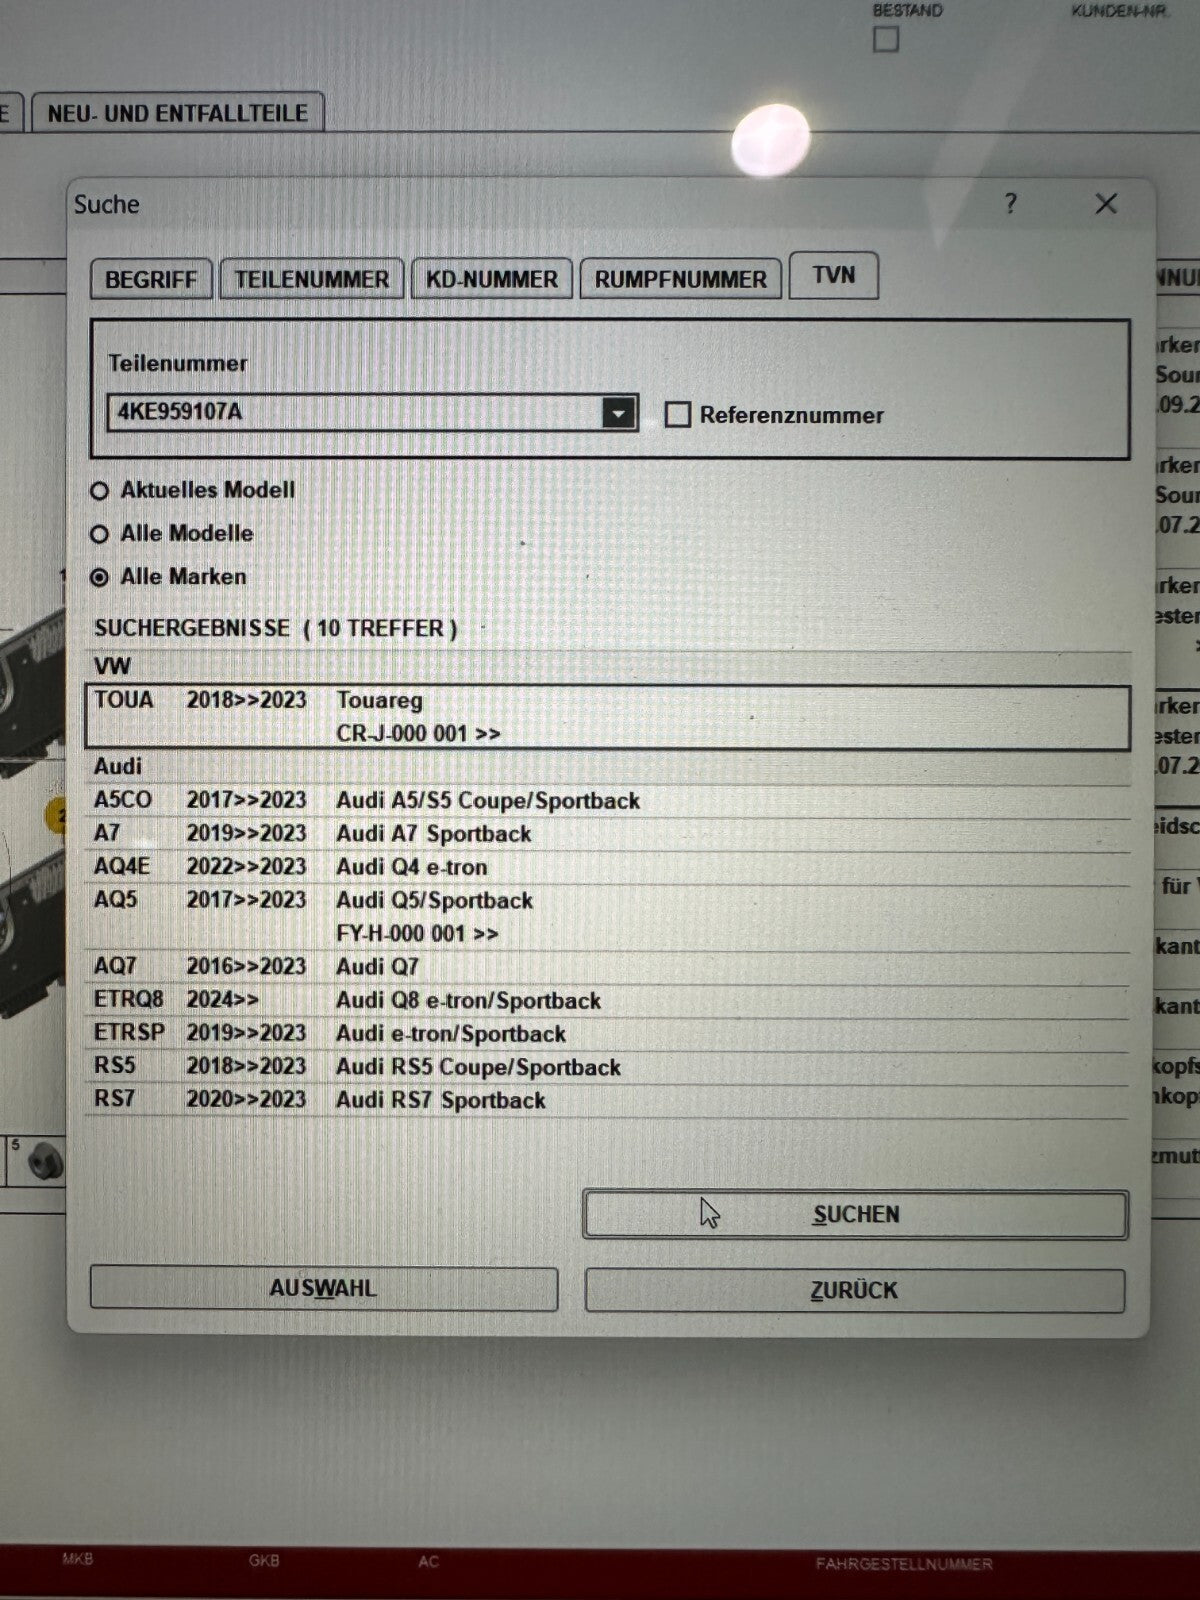Viewport: 1200px width, 1600px height.
Task: Click the AUSWAHL button
Action: [323, 1289]
